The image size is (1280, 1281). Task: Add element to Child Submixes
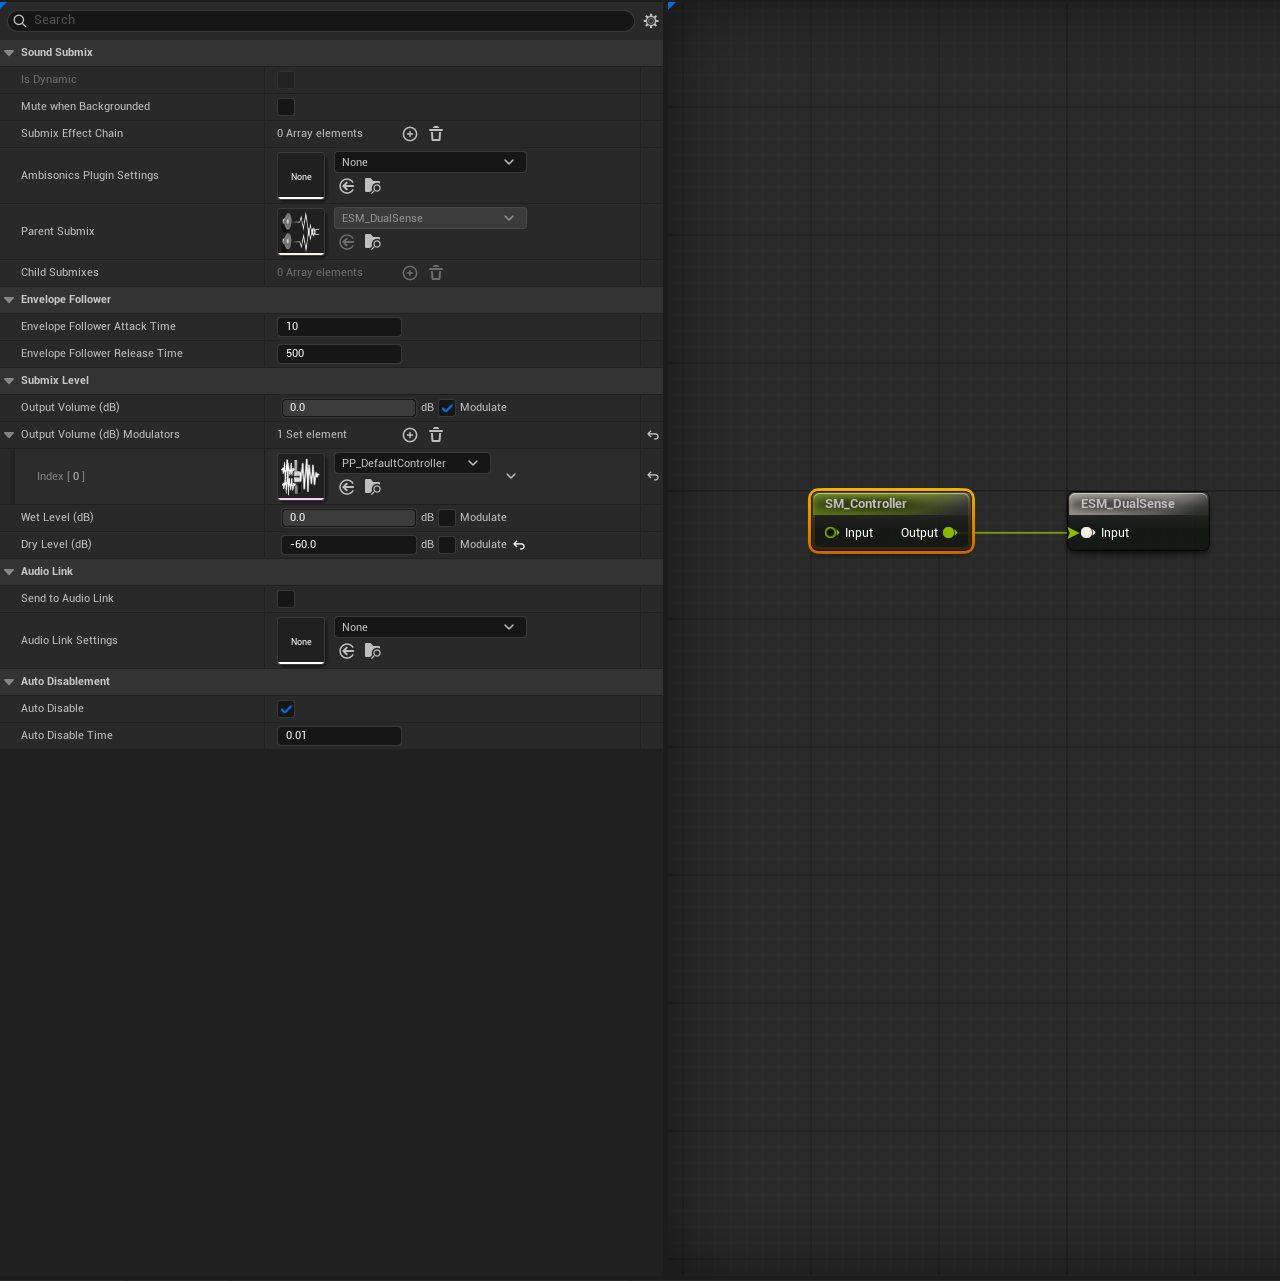pos(410,273)
